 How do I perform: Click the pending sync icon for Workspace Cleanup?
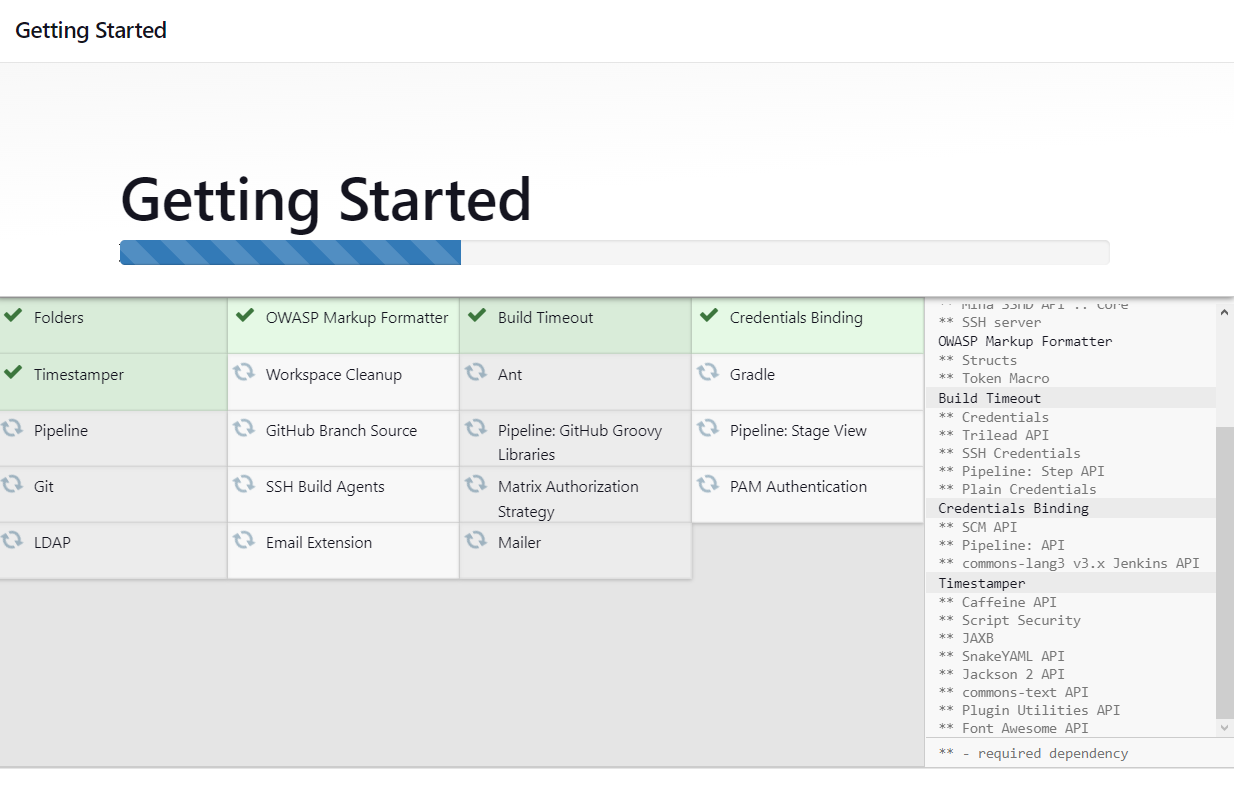point(244,373)
